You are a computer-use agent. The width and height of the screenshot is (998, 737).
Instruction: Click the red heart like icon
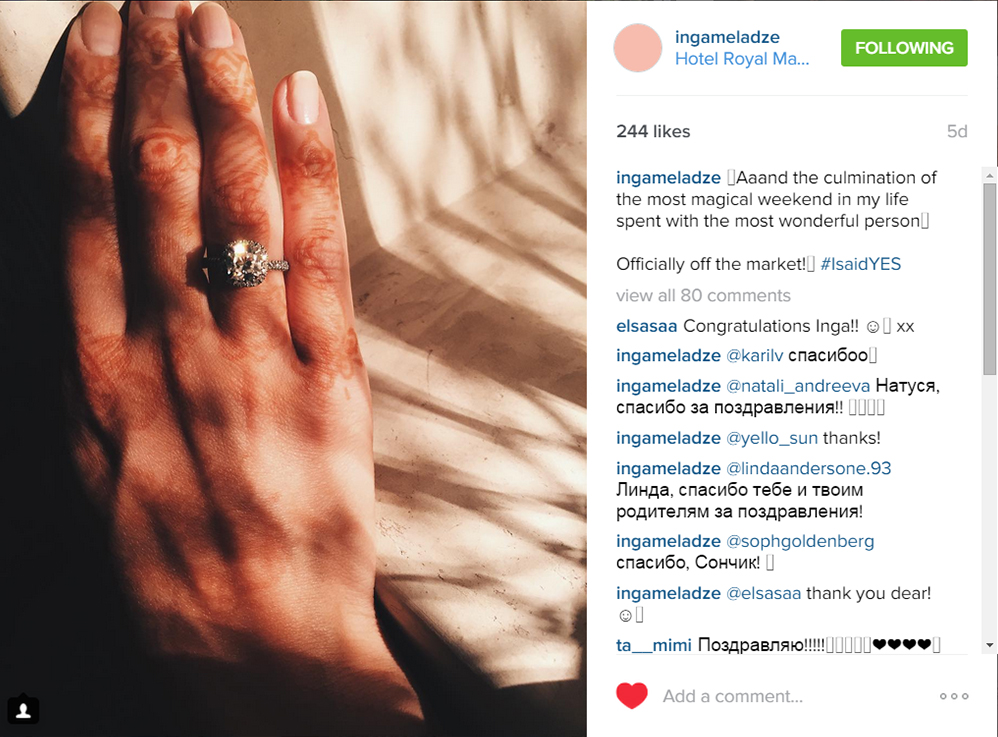pos(631,696)
